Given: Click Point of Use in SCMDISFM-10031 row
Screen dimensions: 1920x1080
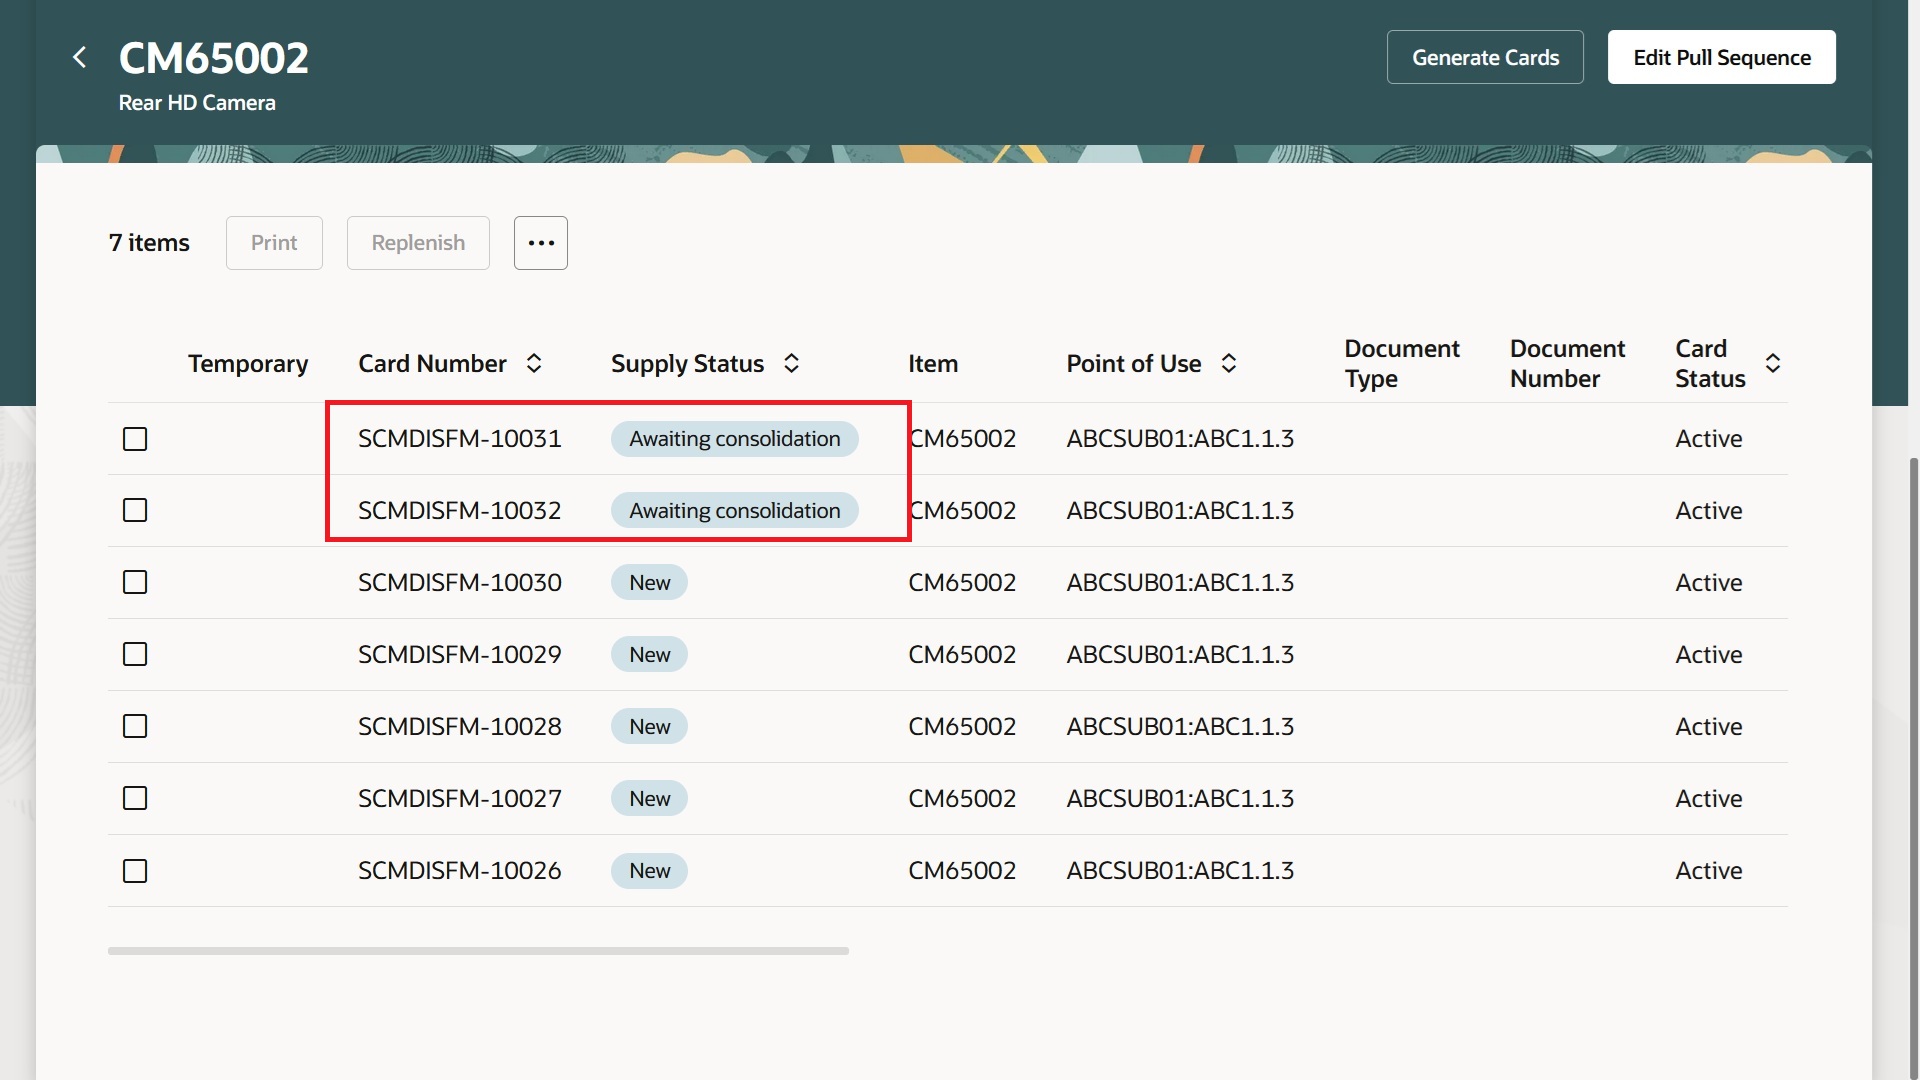Looking at the screenshot, I should (x=1180, y=439).
